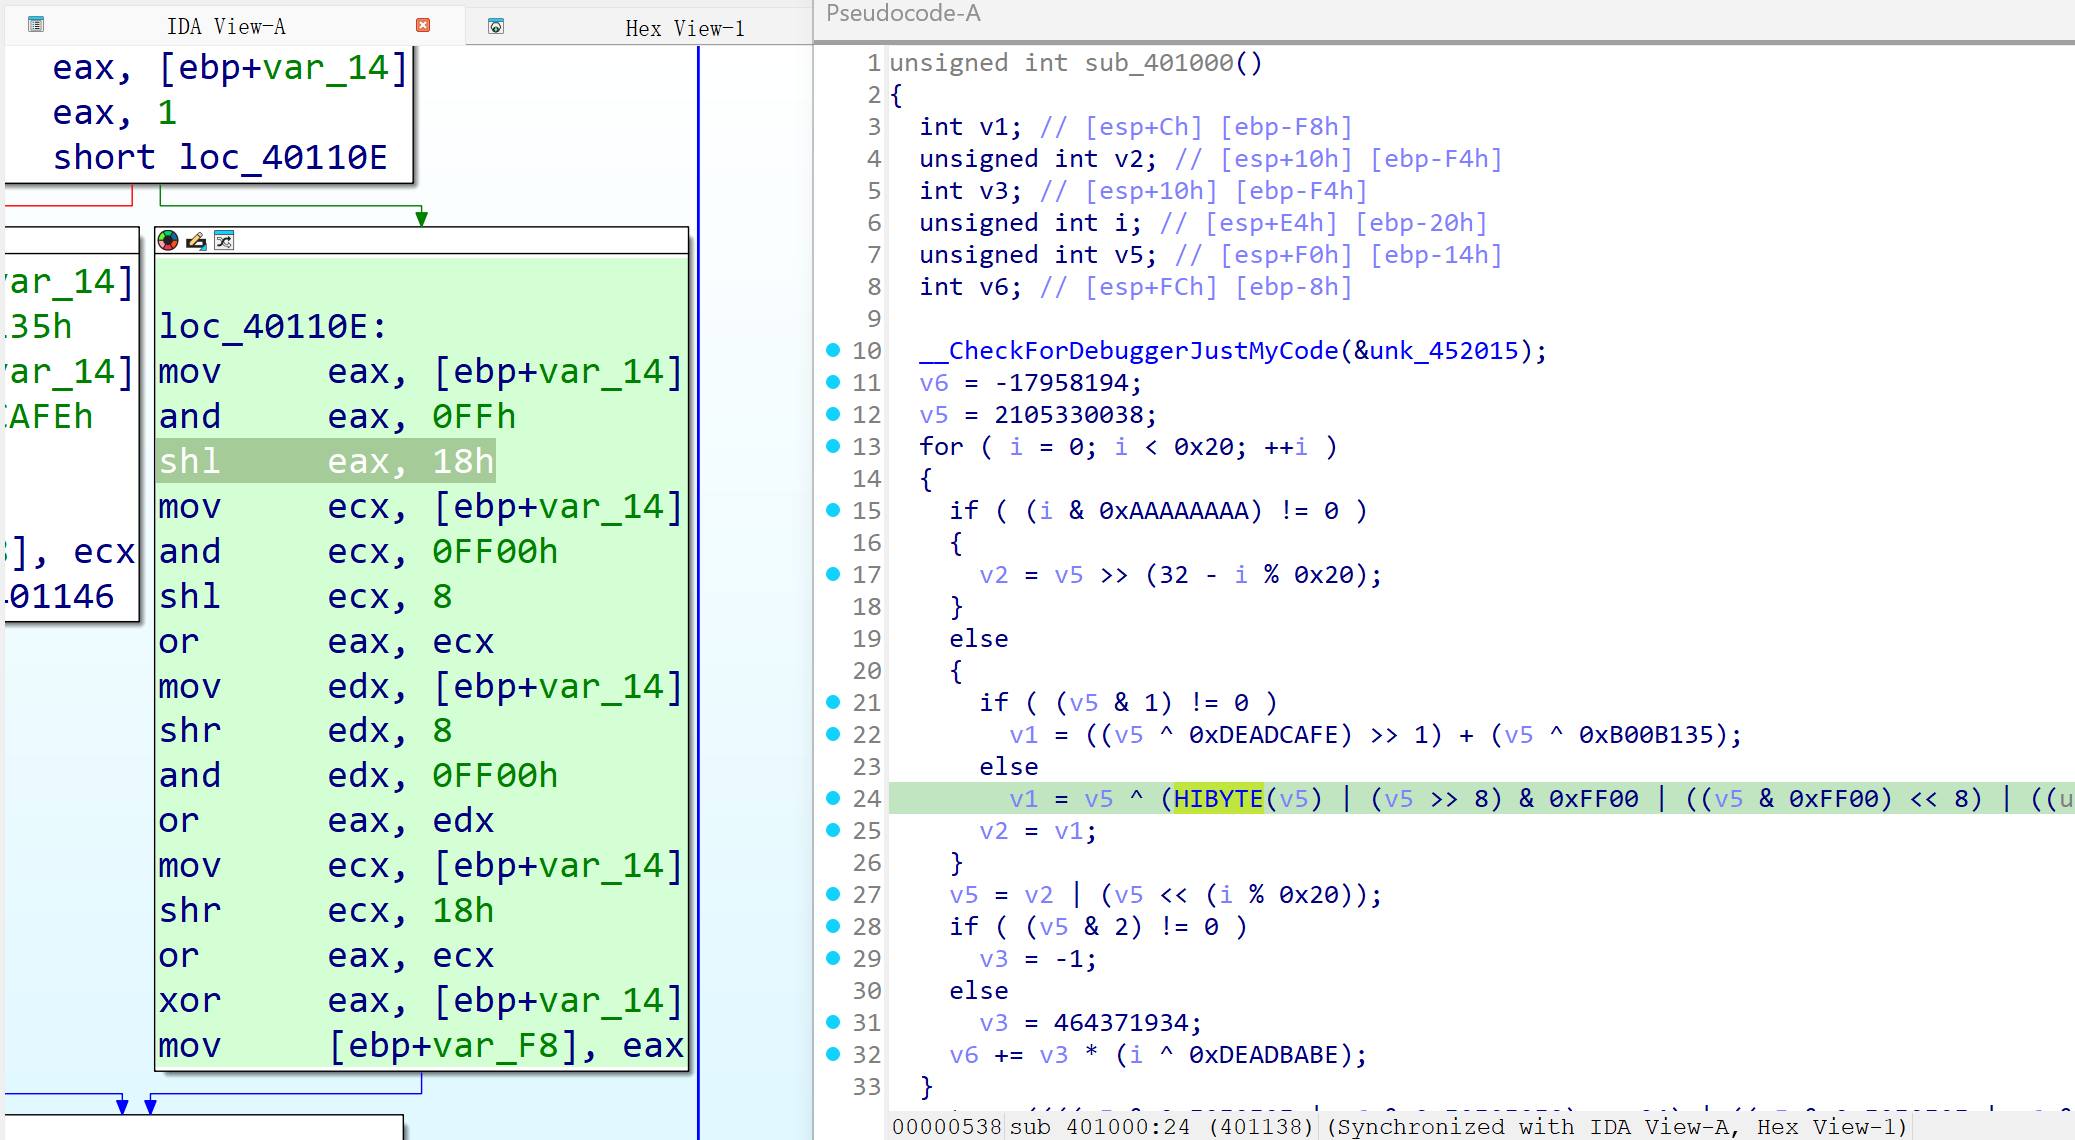This screenshot has width=2075, height=1140.
Task: Click the Hex View-1 tab icon
Action: pos(496,27)
